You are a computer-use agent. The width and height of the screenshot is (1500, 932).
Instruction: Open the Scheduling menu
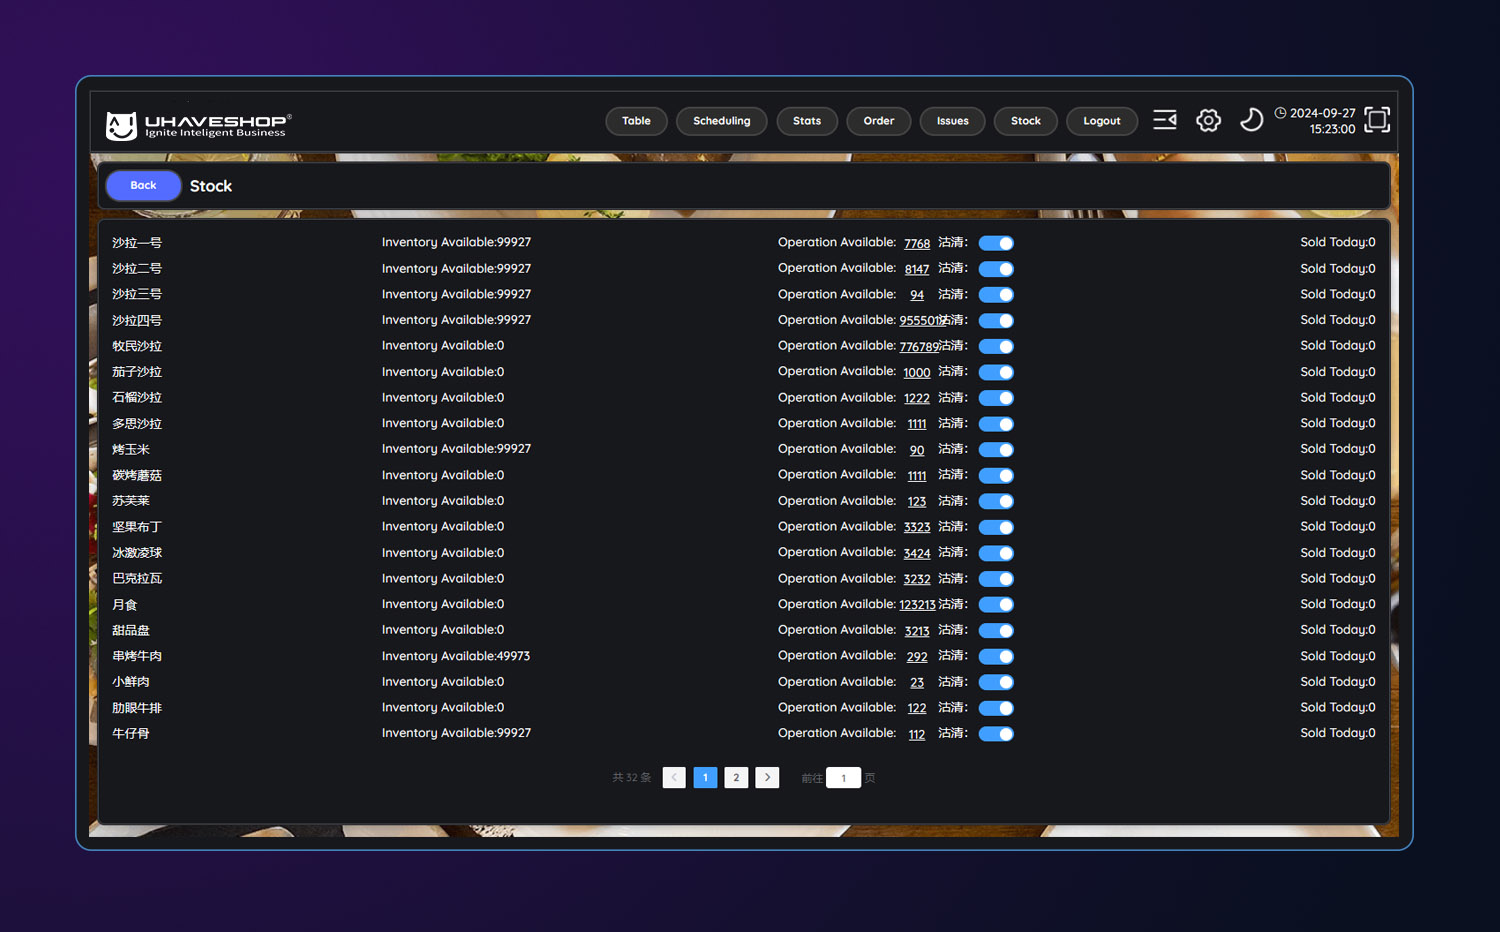click(x=721, y=121)
